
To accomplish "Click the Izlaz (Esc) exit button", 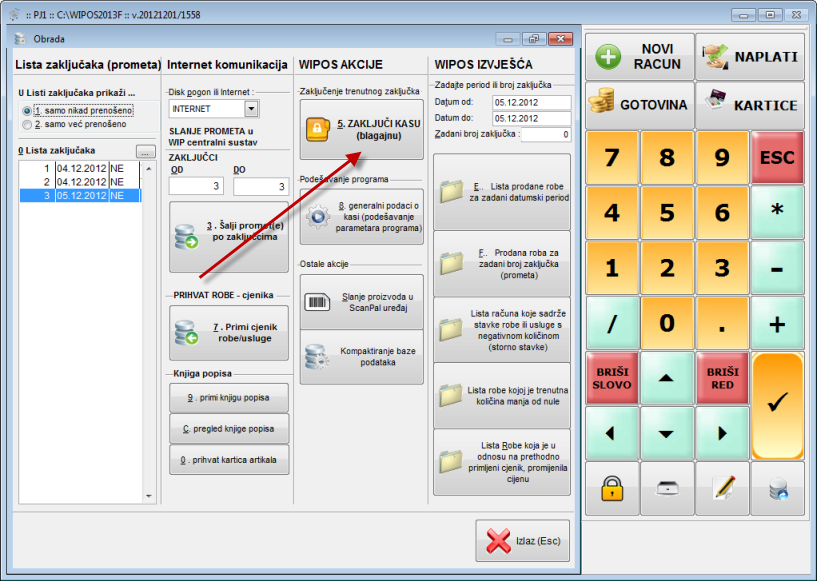I will coord(522,541).
